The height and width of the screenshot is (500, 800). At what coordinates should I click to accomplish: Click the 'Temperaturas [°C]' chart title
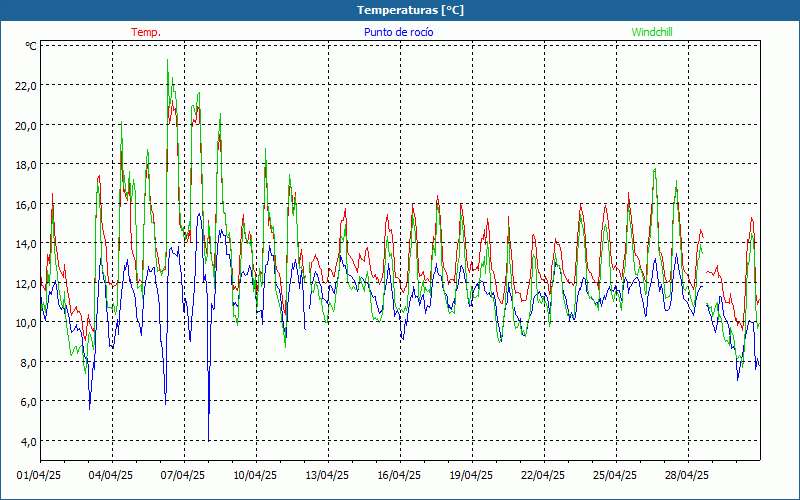pos(410,10)
